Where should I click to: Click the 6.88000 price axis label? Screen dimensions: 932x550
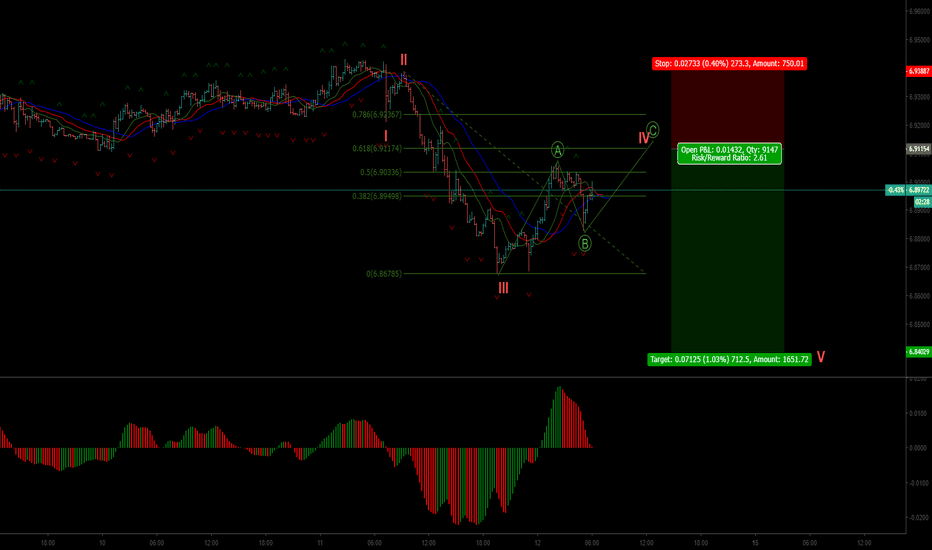[919, 239]
